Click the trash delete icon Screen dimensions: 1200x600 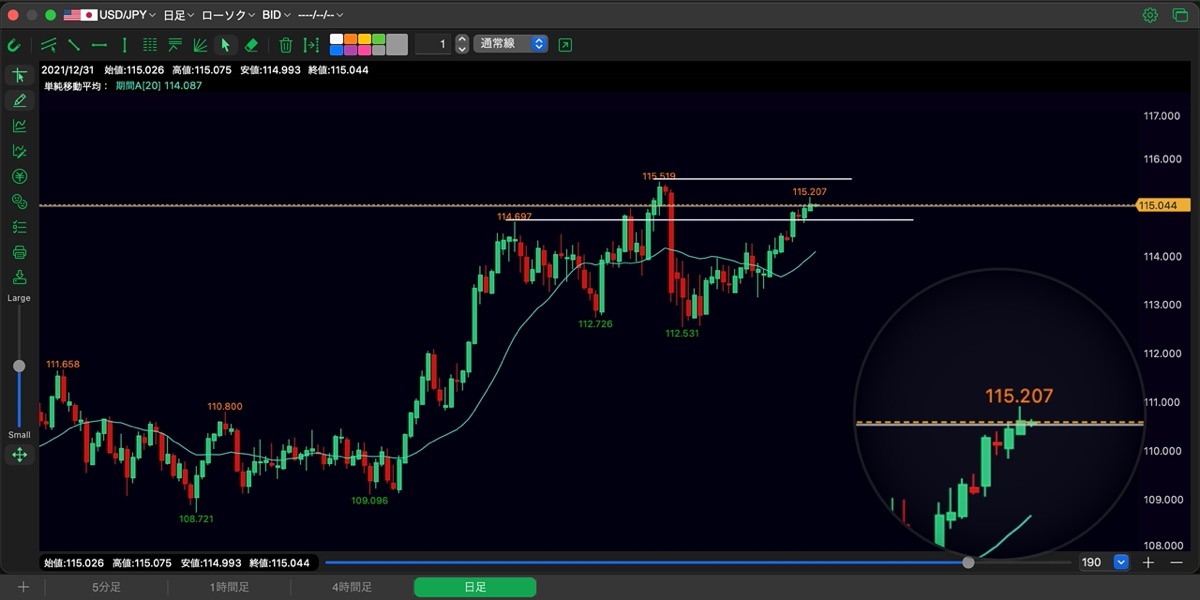click(286, 45)
